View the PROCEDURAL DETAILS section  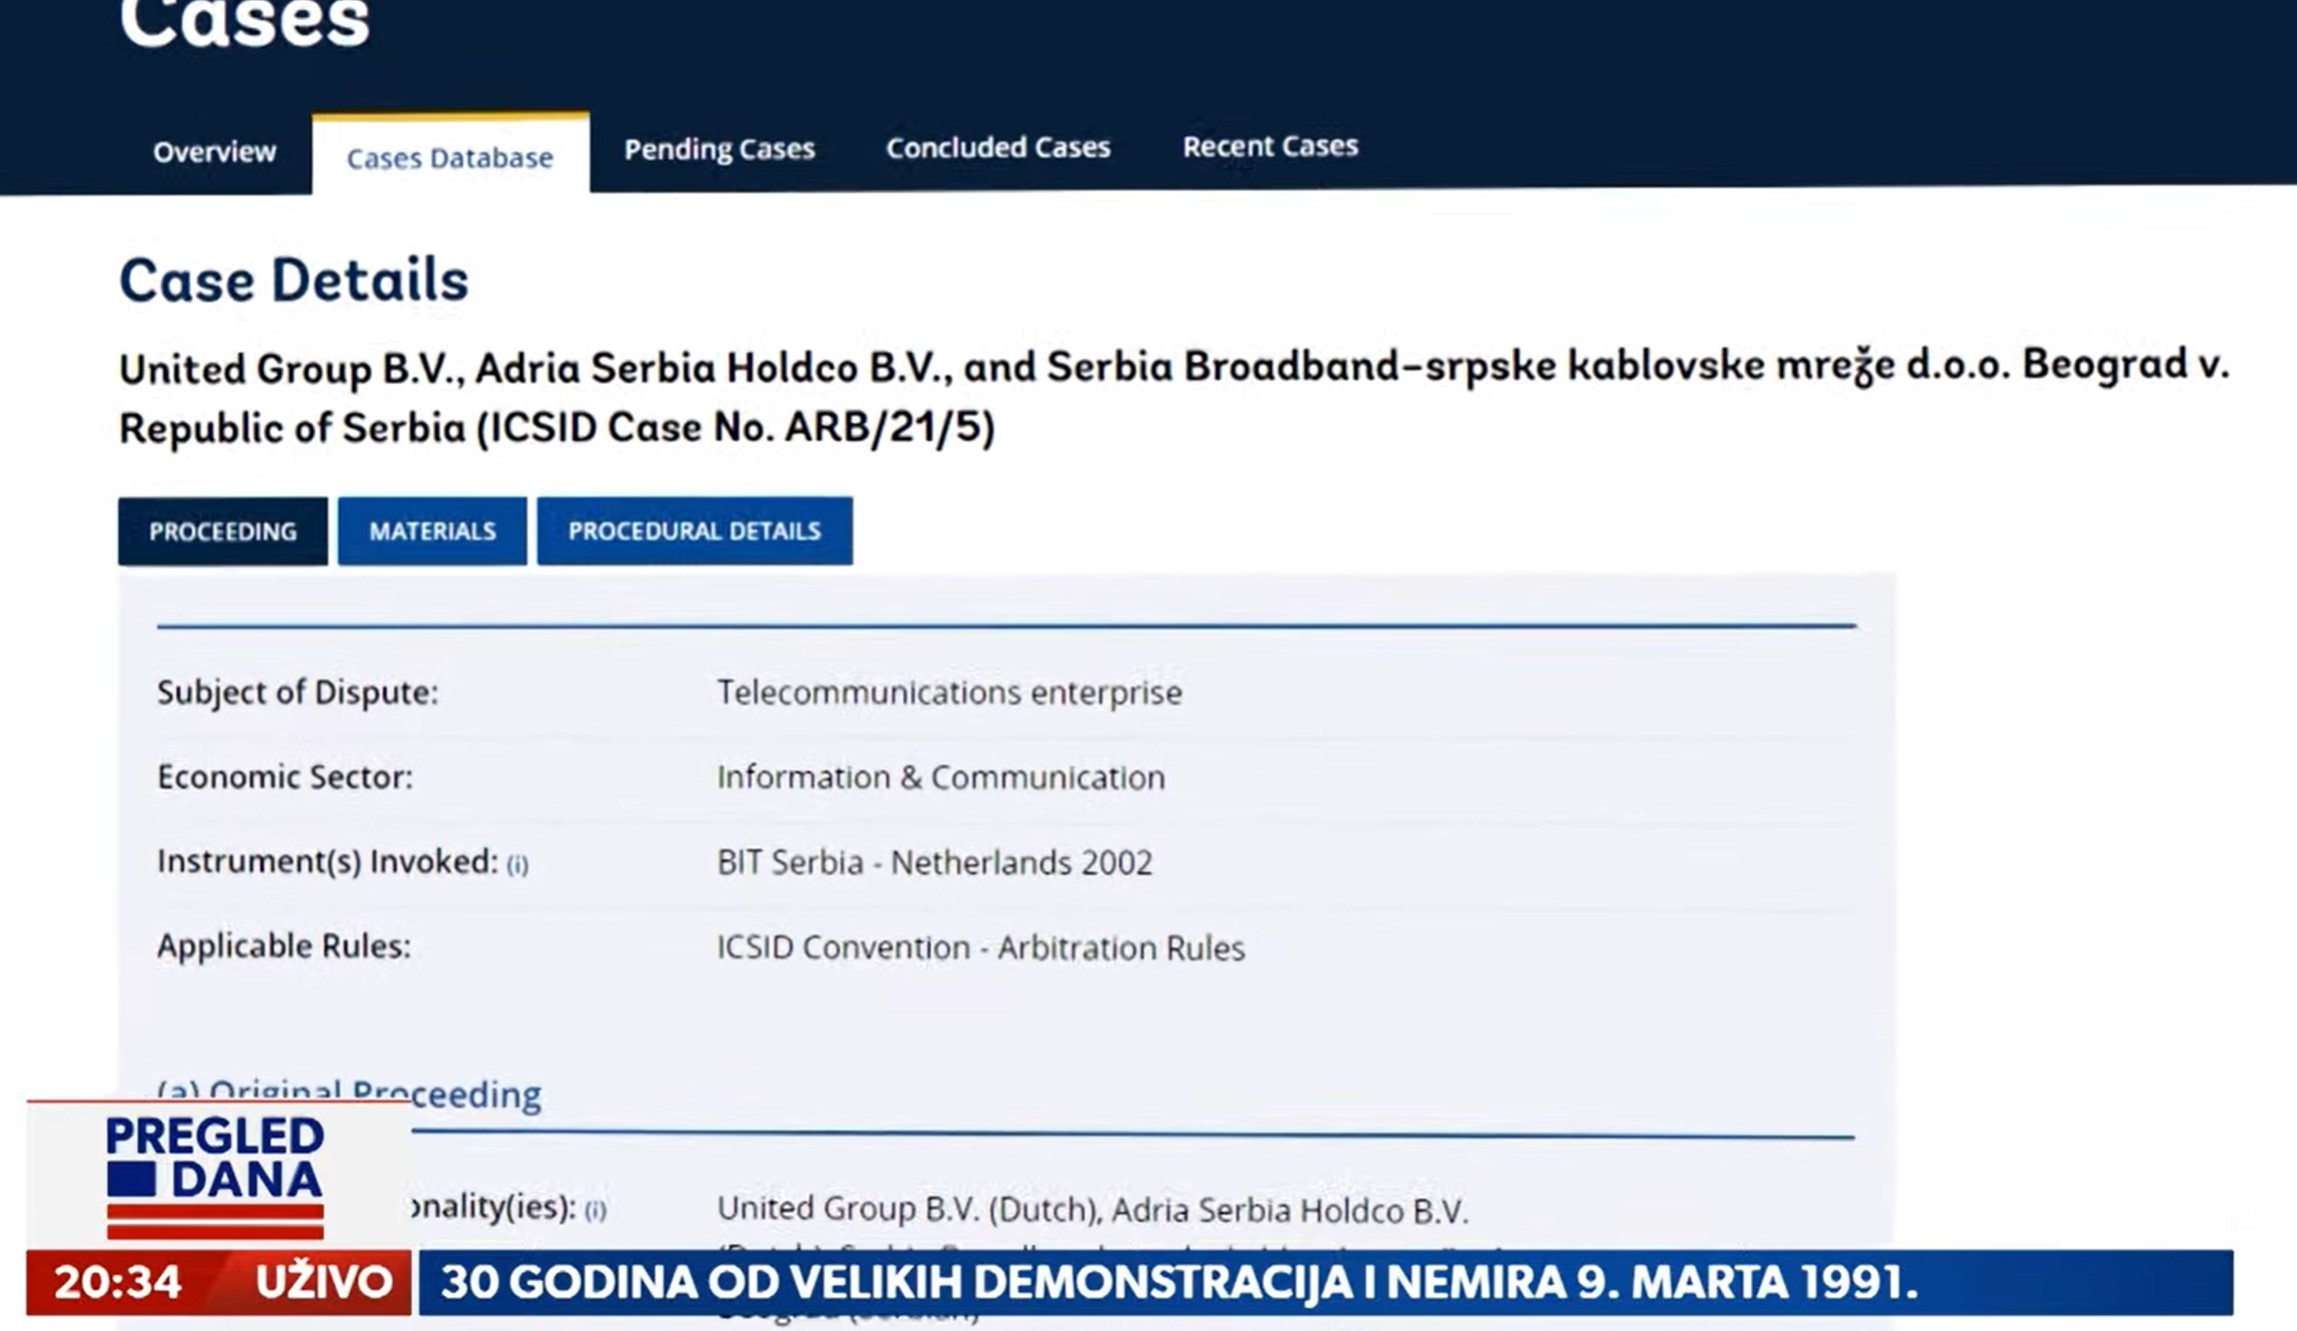pyautogui.click(x=694, y=531)
